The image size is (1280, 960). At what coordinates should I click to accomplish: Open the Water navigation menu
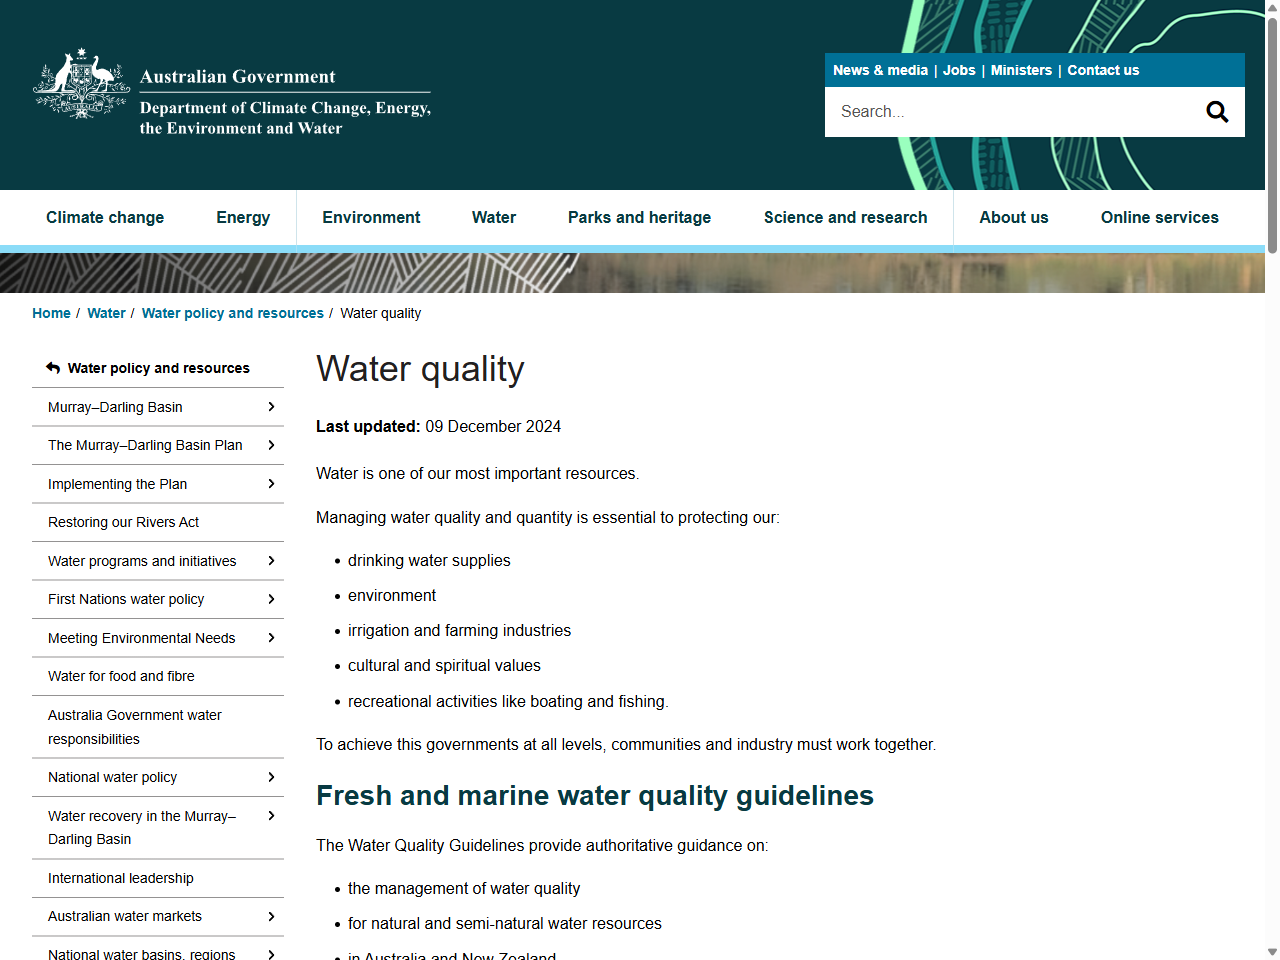(x=493, y=217)
